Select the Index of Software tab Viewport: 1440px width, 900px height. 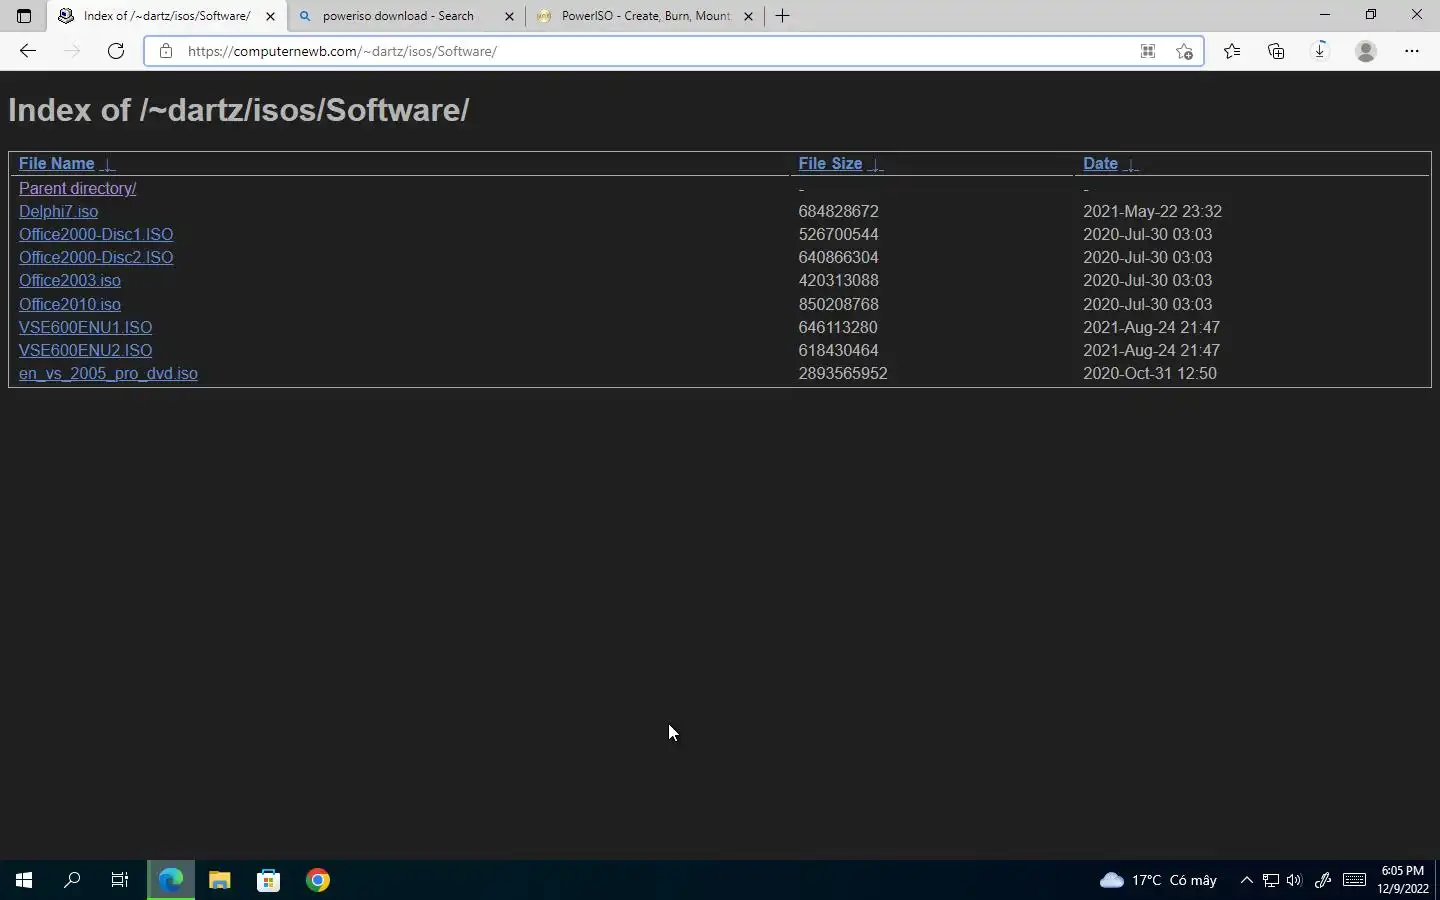[x=167, y=16]
